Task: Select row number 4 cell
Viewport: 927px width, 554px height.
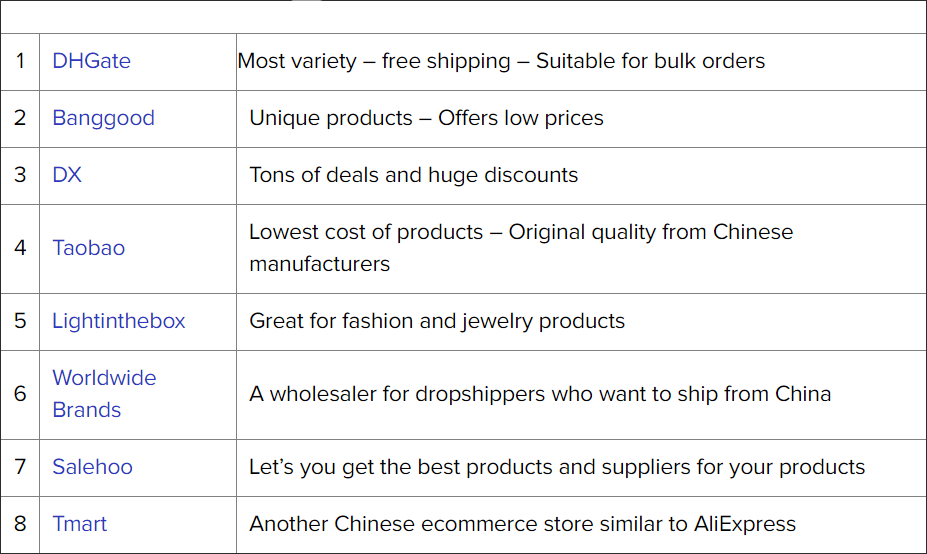Action: point(20,249)
